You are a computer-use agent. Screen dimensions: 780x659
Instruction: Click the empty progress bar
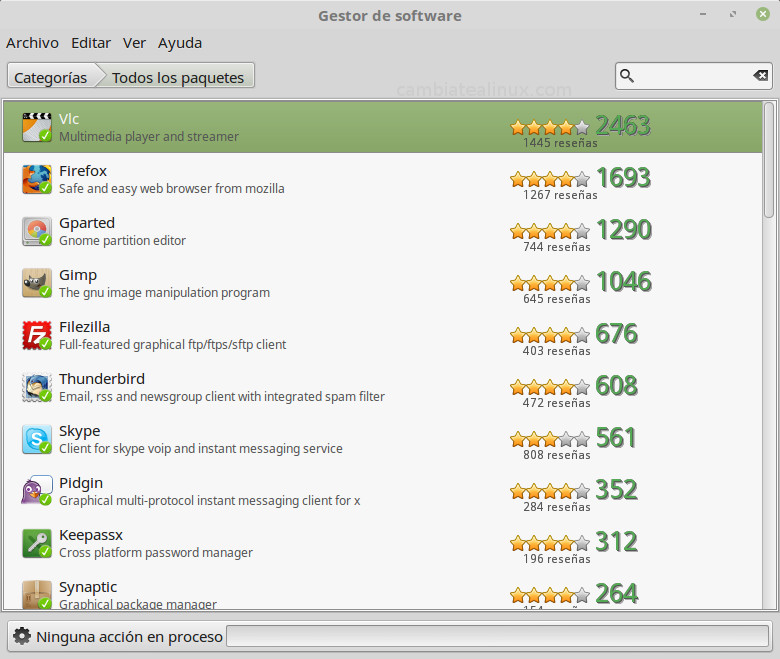(x=497, y=636)
